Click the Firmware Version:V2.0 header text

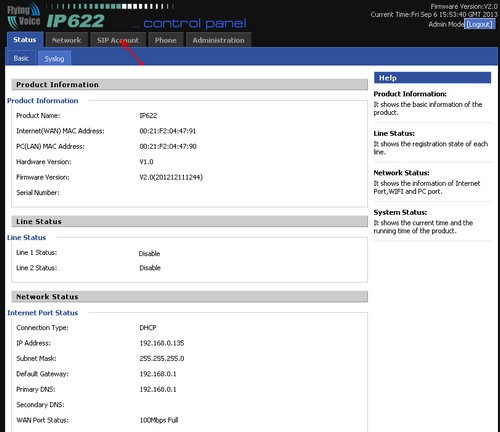[464, 6]
